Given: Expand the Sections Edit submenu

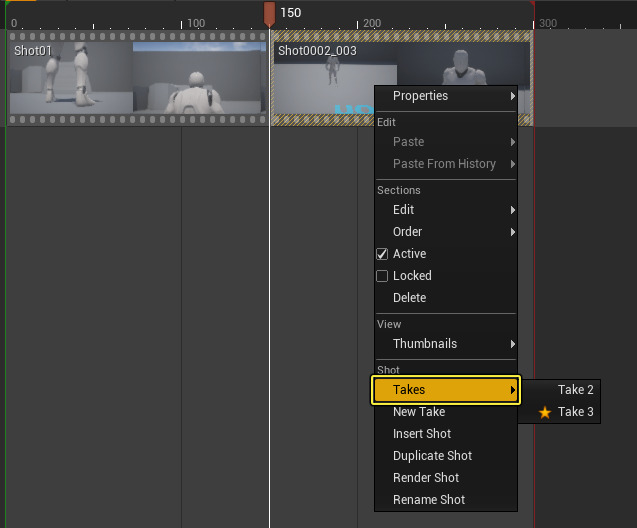Looking at the screenshot, I should [x=446, y=210].
